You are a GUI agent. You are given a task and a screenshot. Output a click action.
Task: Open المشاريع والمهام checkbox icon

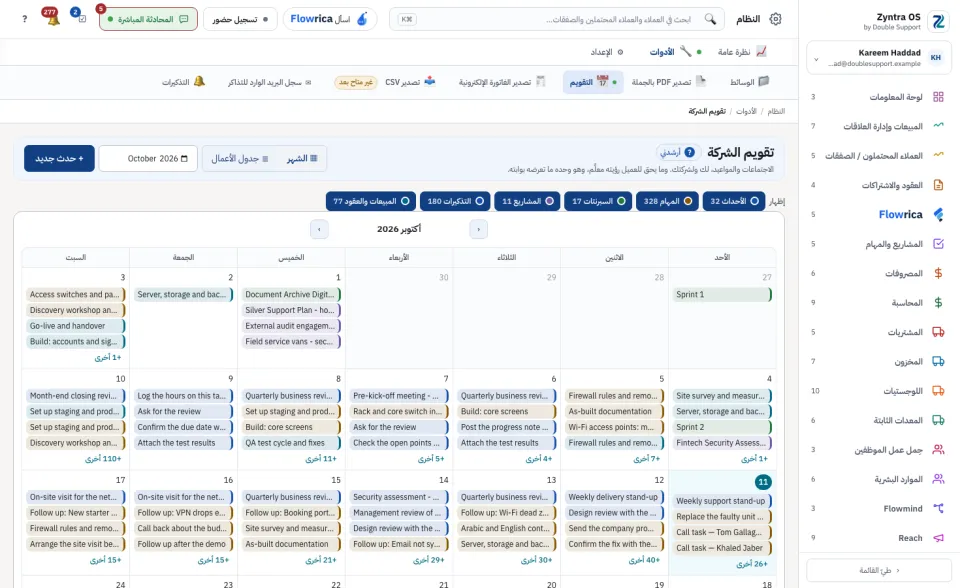click(x=938, y=244)
